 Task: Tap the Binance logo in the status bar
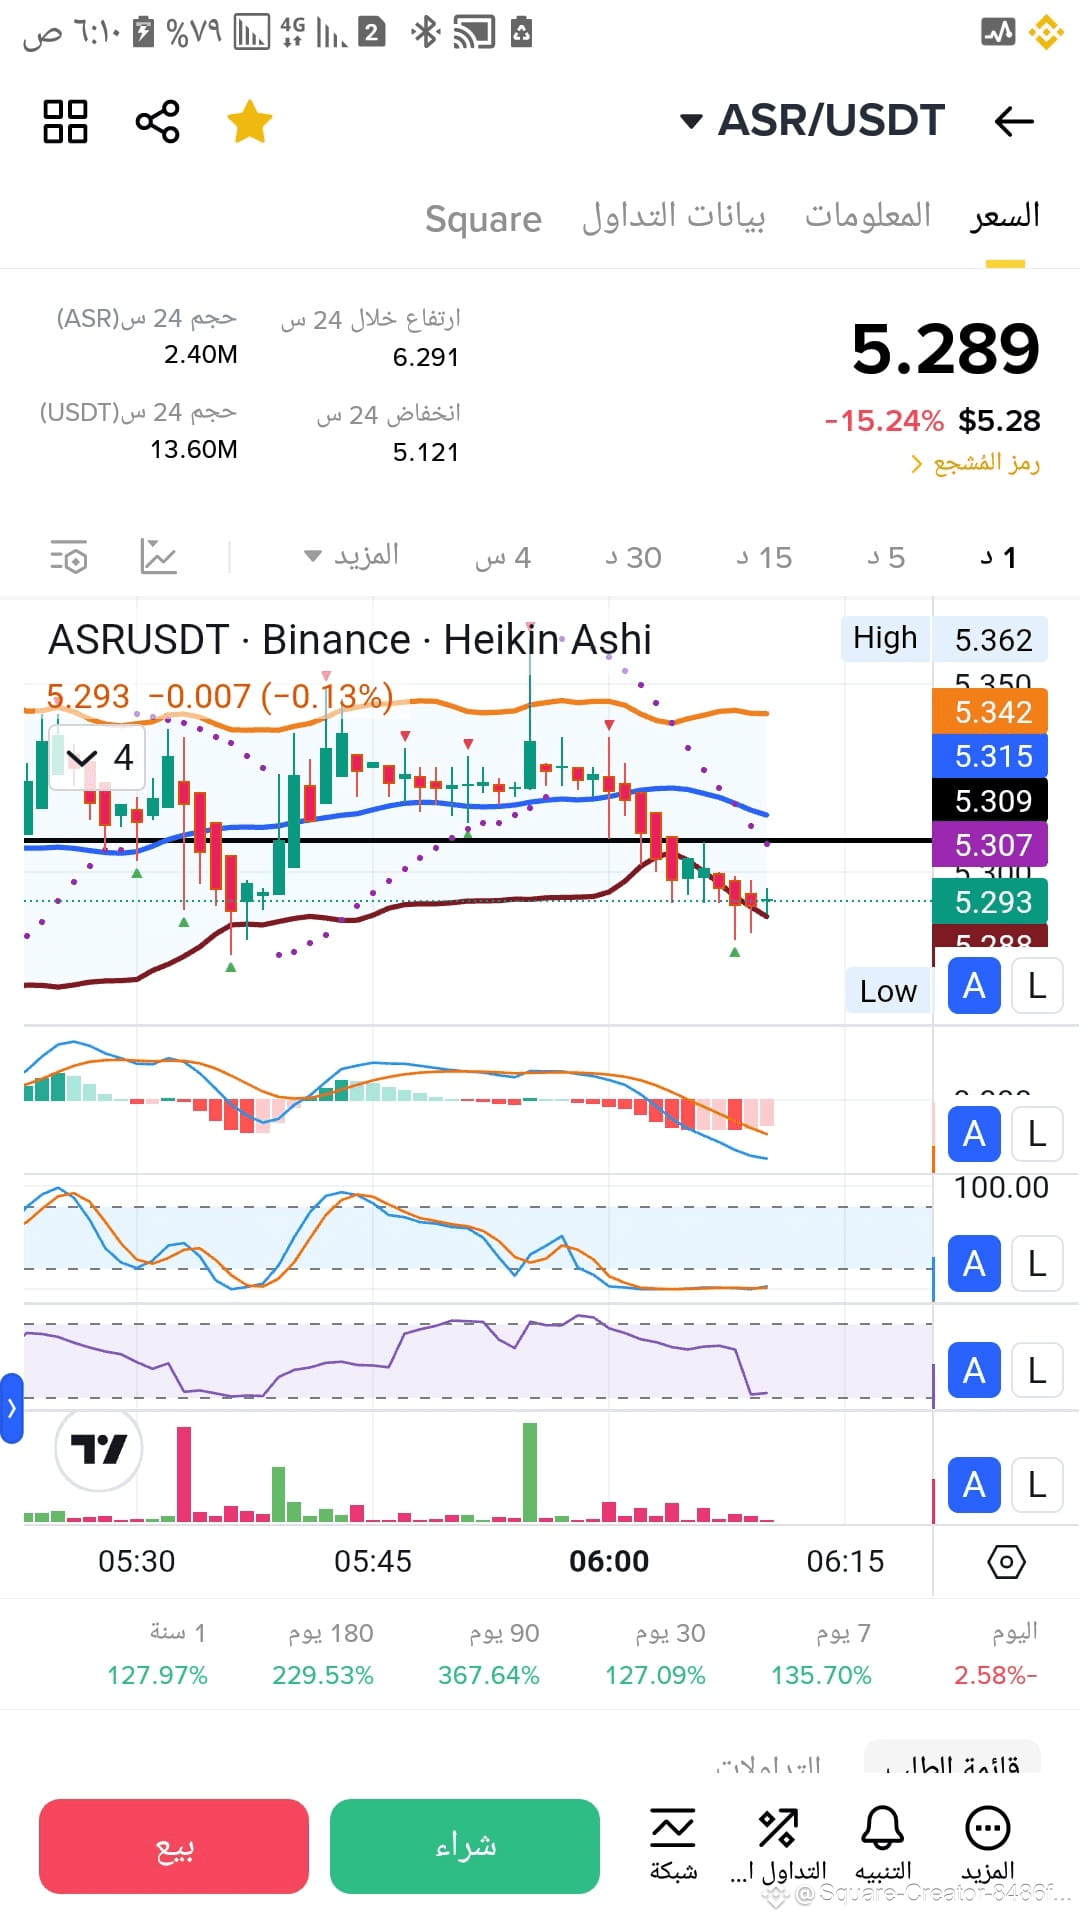1047,33
